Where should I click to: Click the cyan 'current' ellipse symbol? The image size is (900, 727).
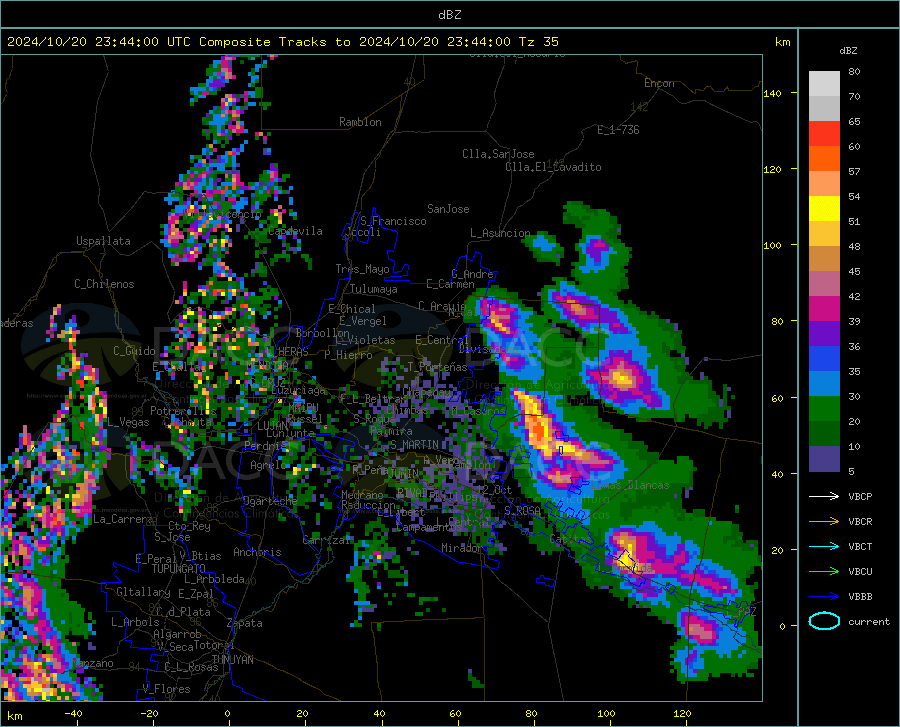tap(824, 621)
